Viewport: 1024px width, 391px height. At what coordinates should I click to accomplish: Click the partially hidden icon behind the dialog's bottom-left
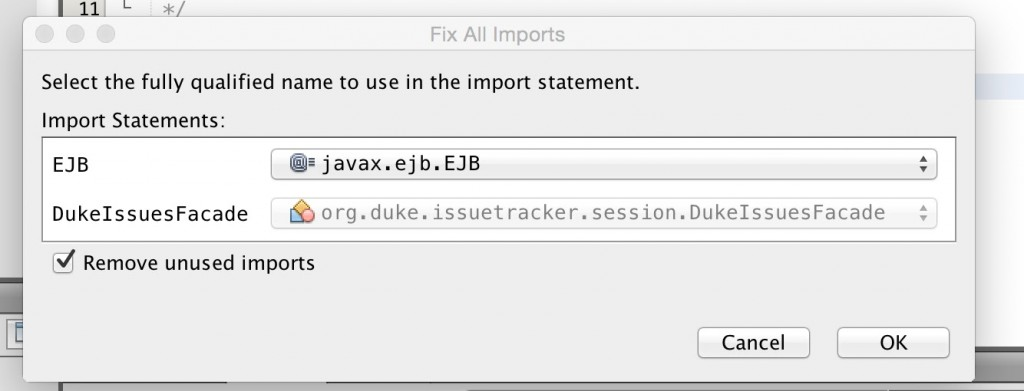[x=16, y=333]
